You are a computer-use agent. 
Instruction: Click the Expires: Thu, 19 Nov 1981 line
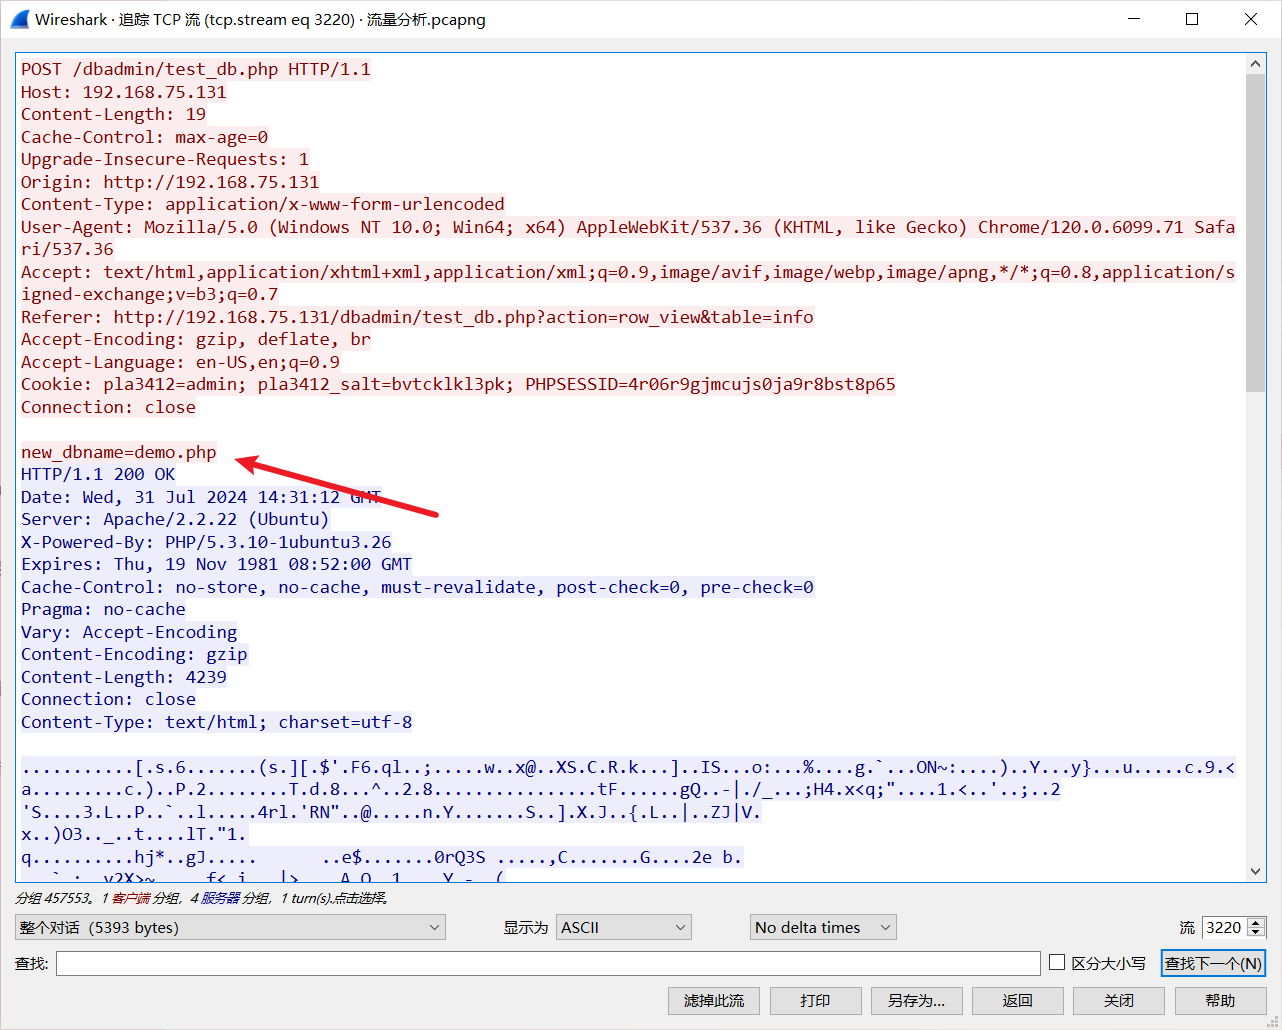pyautogui.click(x=216, y=564)
